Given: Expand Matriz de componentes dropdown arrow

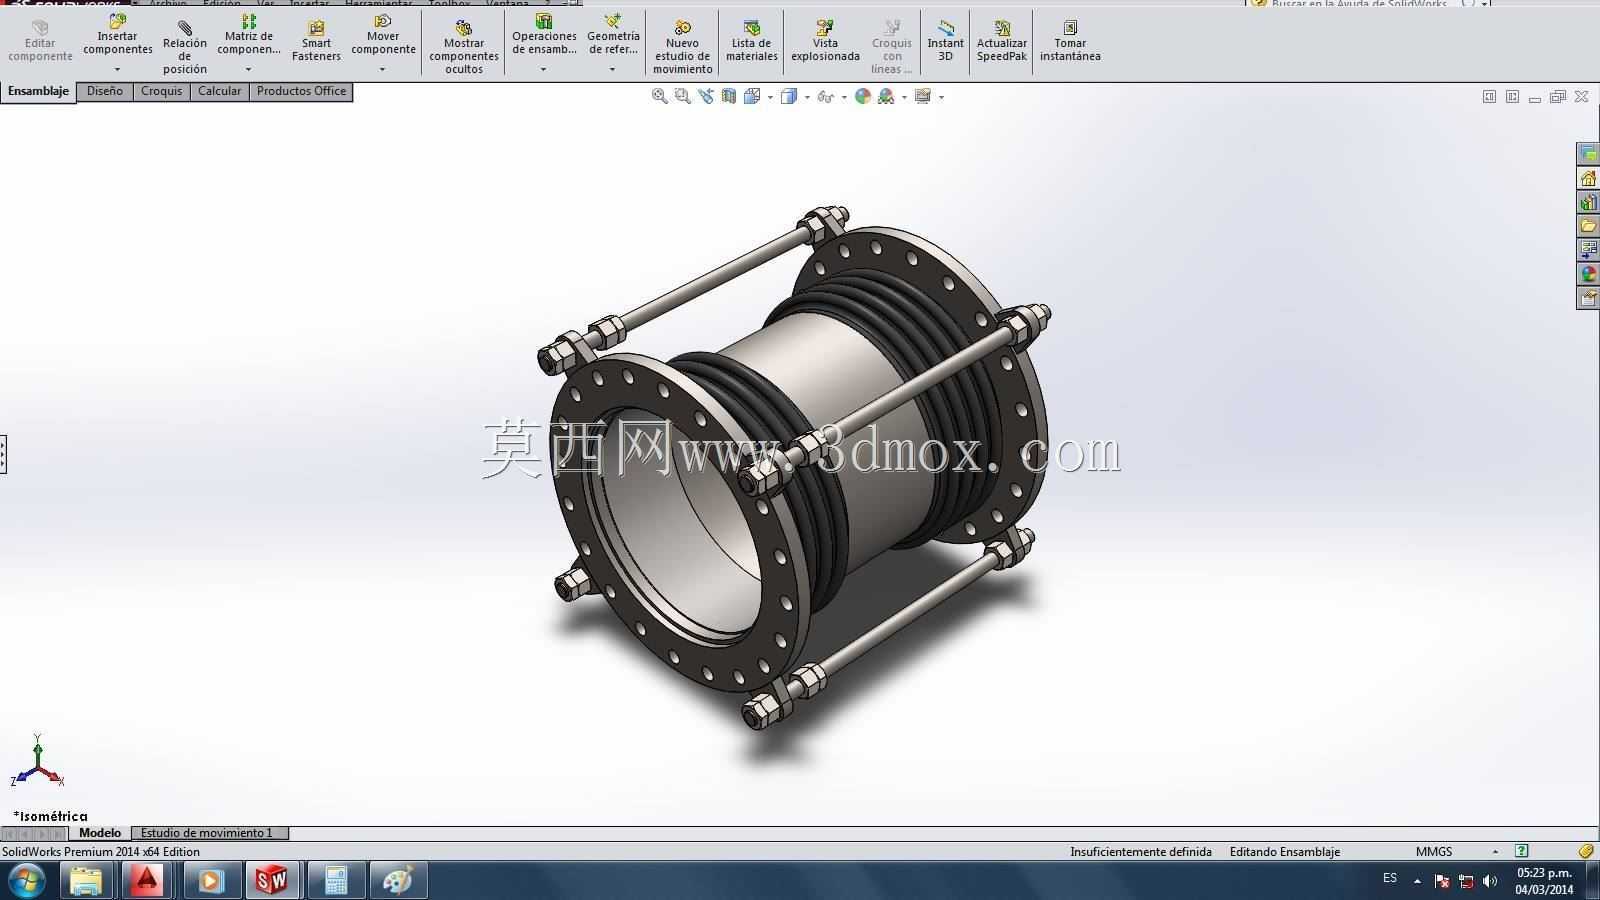Looking at the screenshot, I should tap(249, 69).
